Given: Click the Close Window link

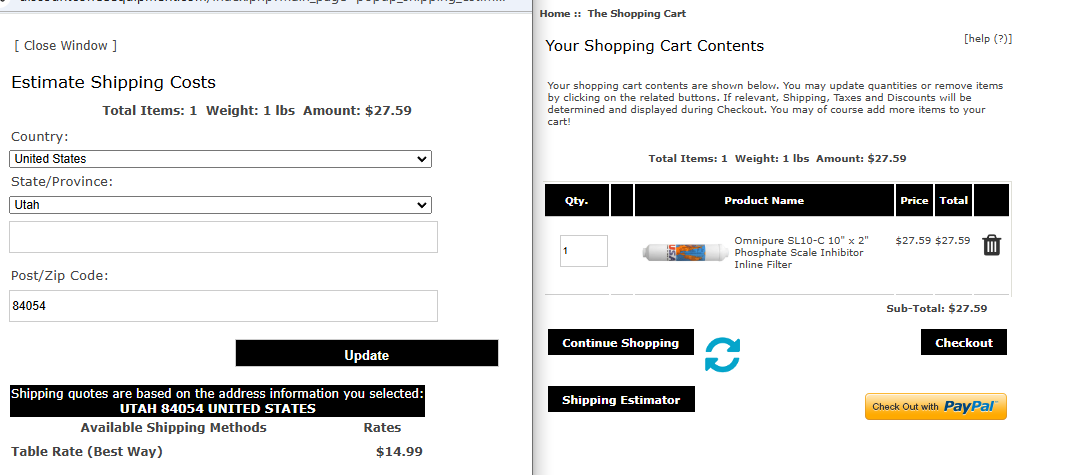Looking at the screenshot, I should pyautogui.click(x=66, y=46).
